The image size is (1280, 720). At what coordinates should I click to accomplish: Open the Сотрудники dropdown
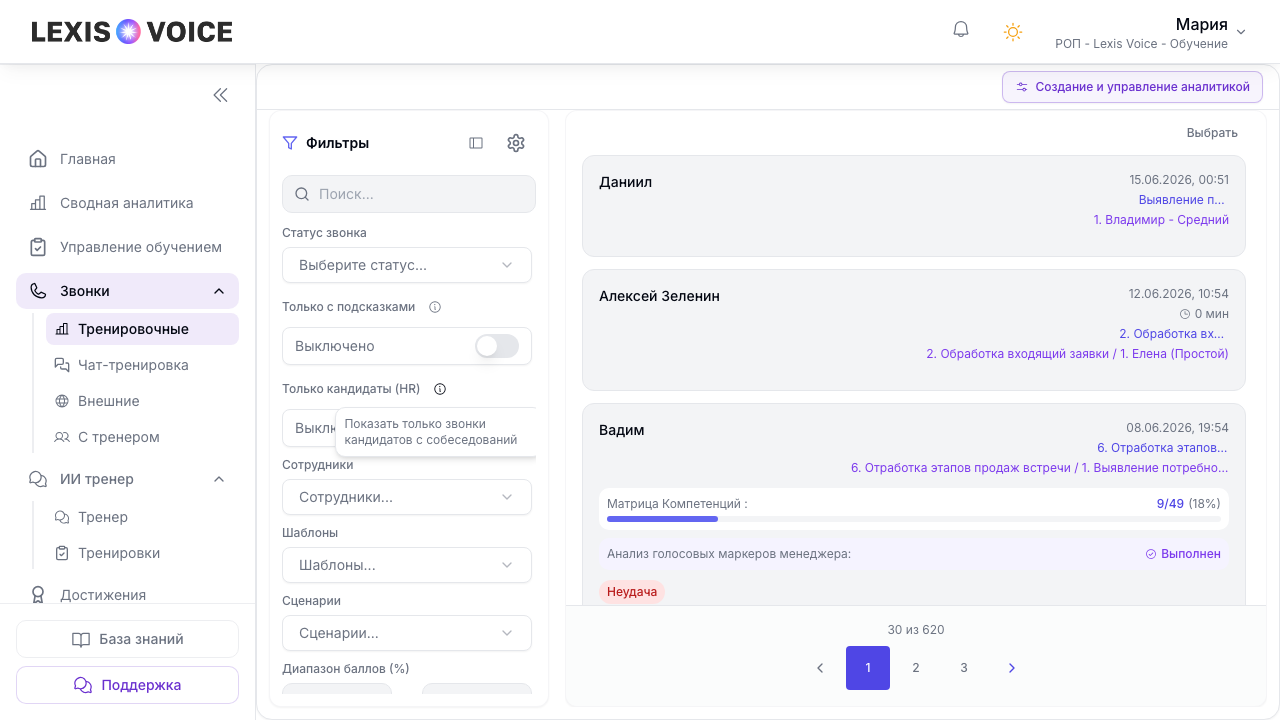[407, 497]
